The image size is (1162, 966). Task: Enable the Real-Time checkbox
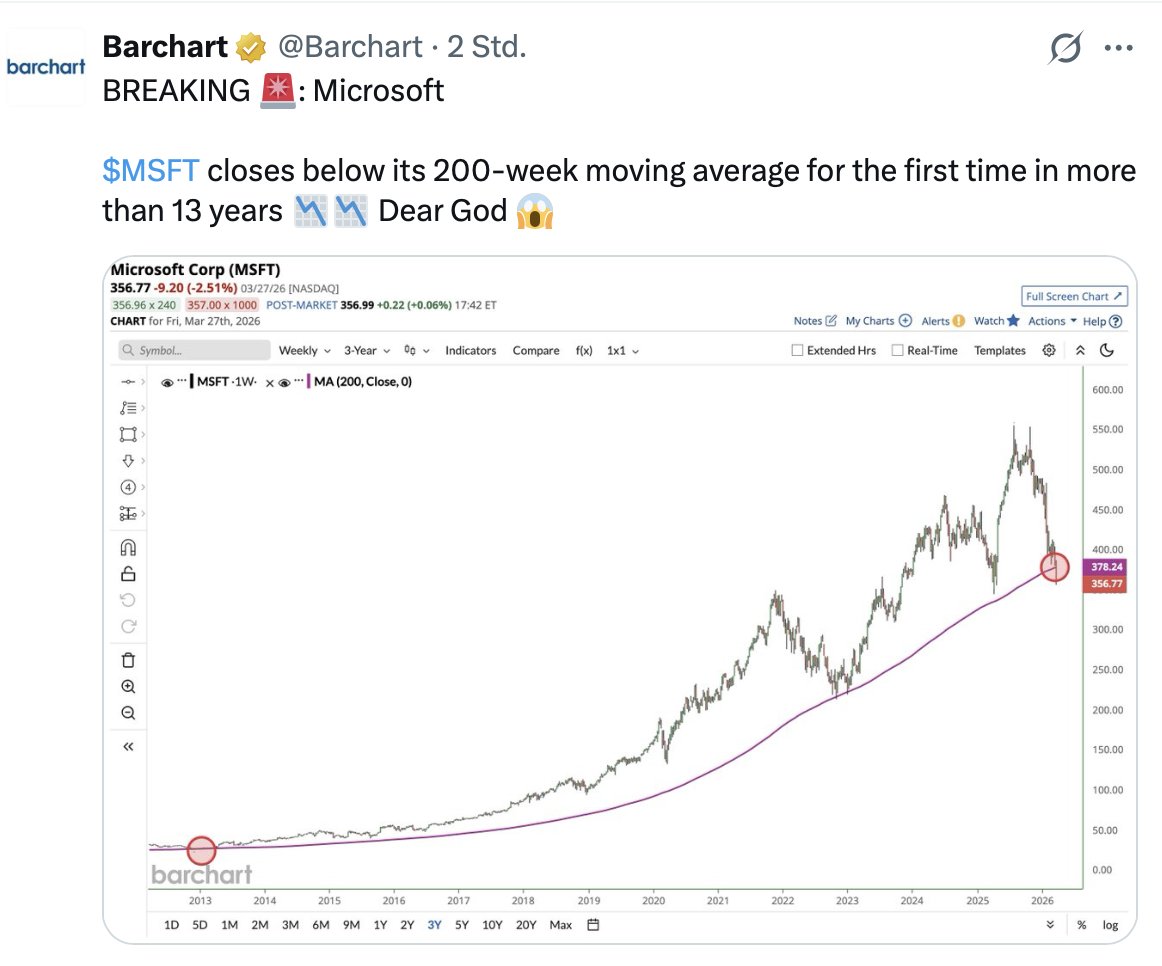pyautogui.click(x=897, y=351)
